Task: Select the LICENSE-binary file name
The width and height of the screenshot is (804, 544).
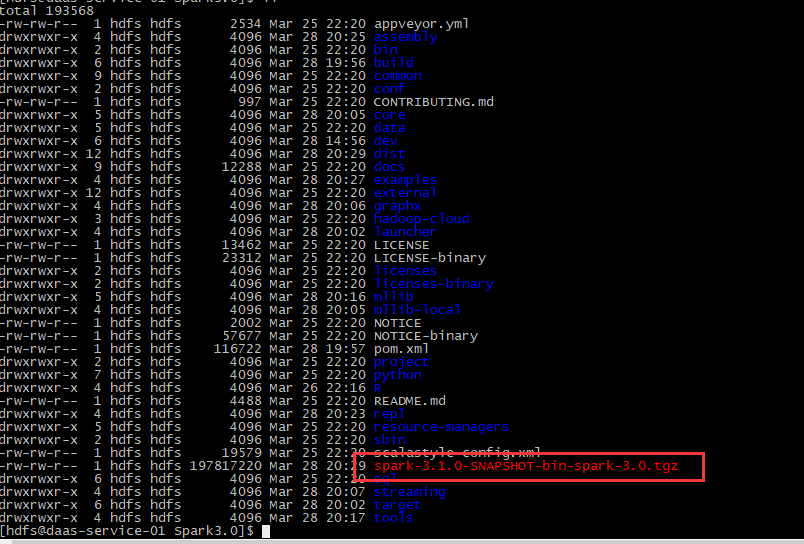Action: 430,258
